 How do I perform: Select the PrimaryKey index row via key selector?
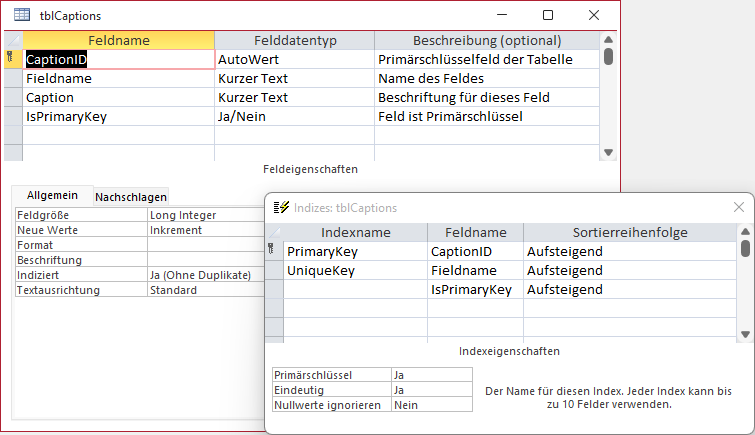274,251
